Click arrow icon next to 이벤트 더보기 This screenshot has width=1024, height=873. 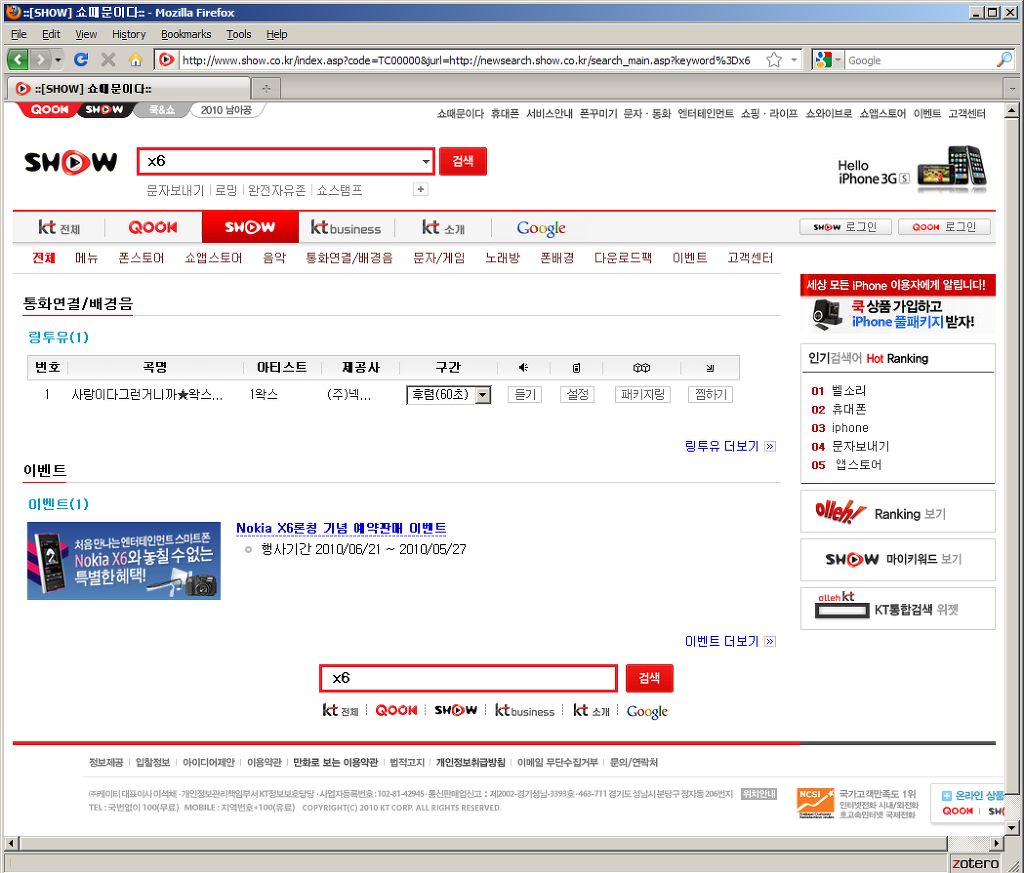pyautogui.click(x=770, y=642)
